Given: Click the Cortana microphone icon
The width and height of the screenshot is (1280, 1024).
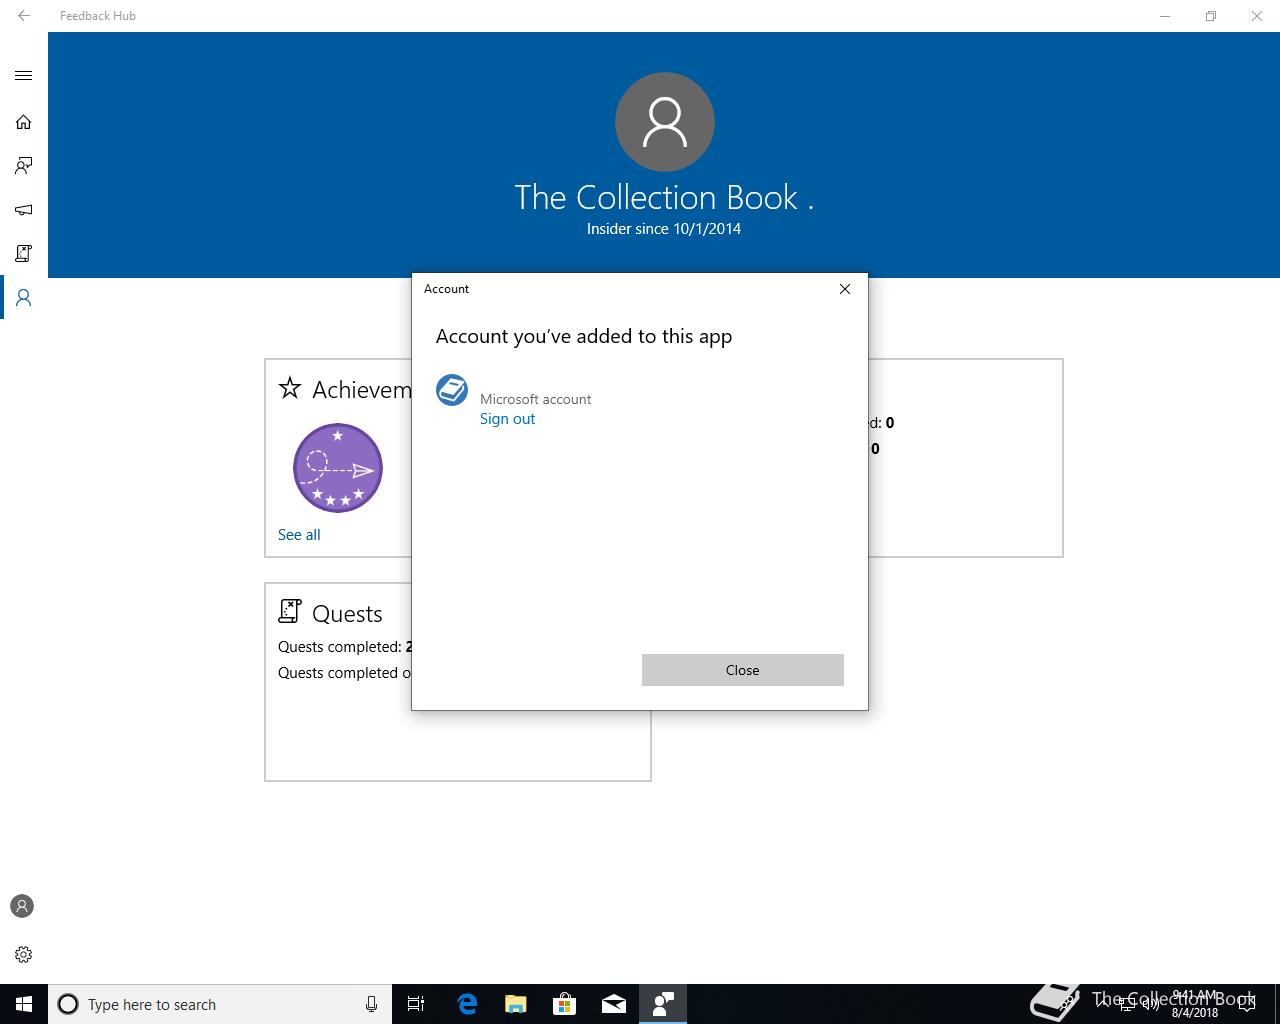Looking at the screenshot, I should coord(371,1004).
